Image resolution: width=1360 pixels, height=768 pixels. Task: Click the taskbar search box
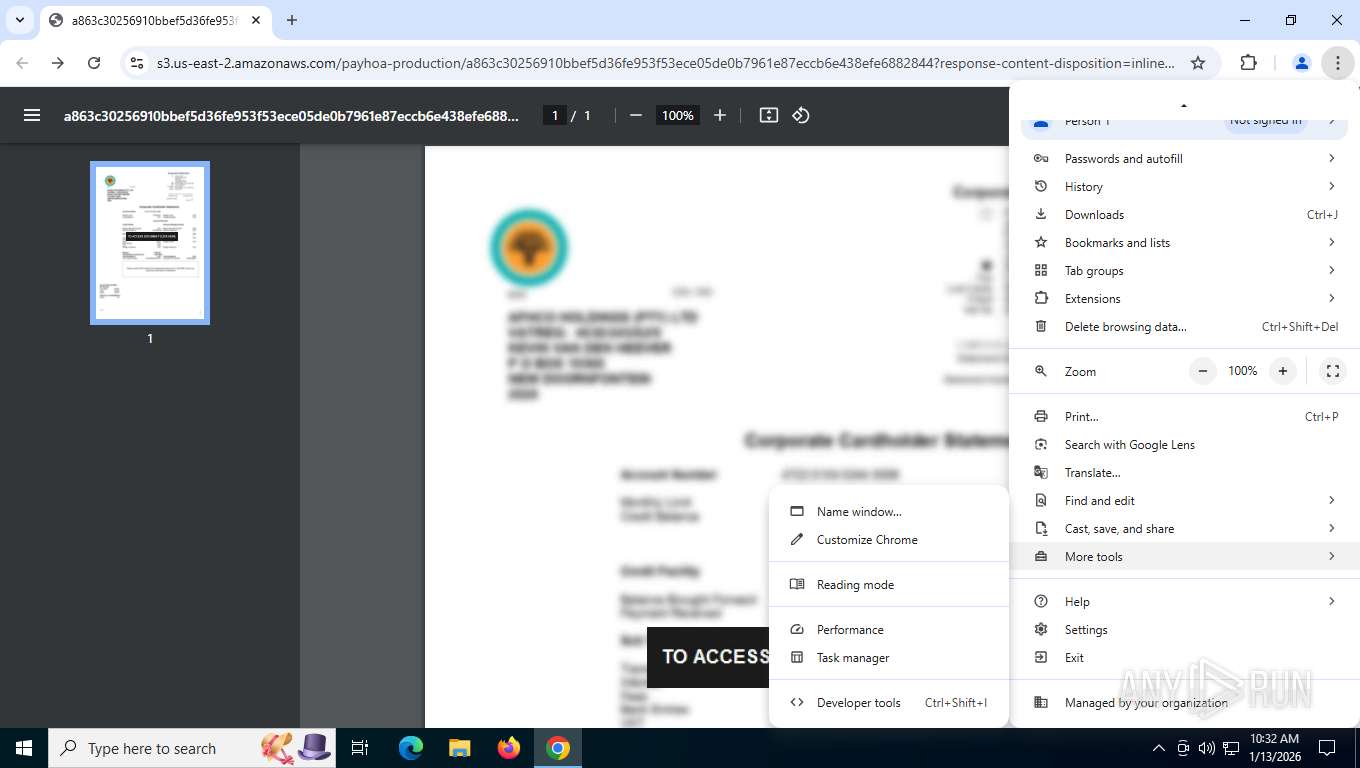pos(190,748)
